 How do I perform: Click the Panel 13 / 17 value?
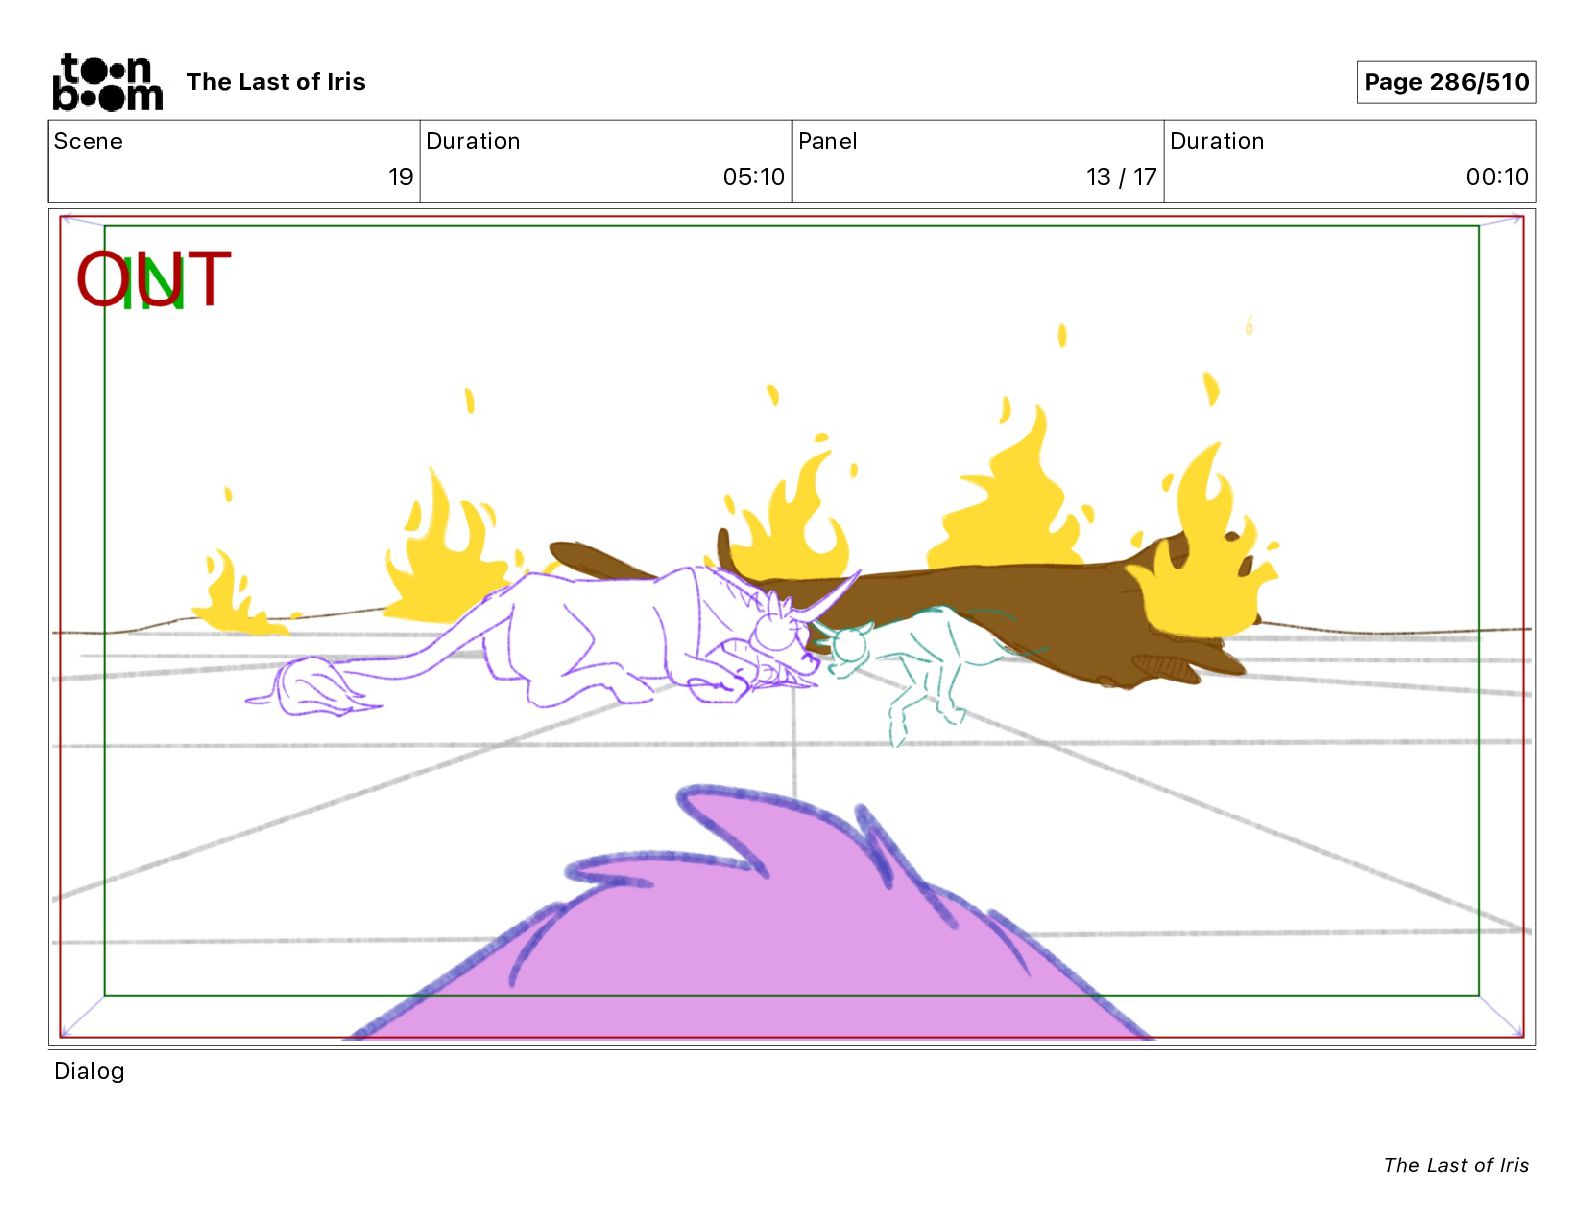(x=1120, y=177)
